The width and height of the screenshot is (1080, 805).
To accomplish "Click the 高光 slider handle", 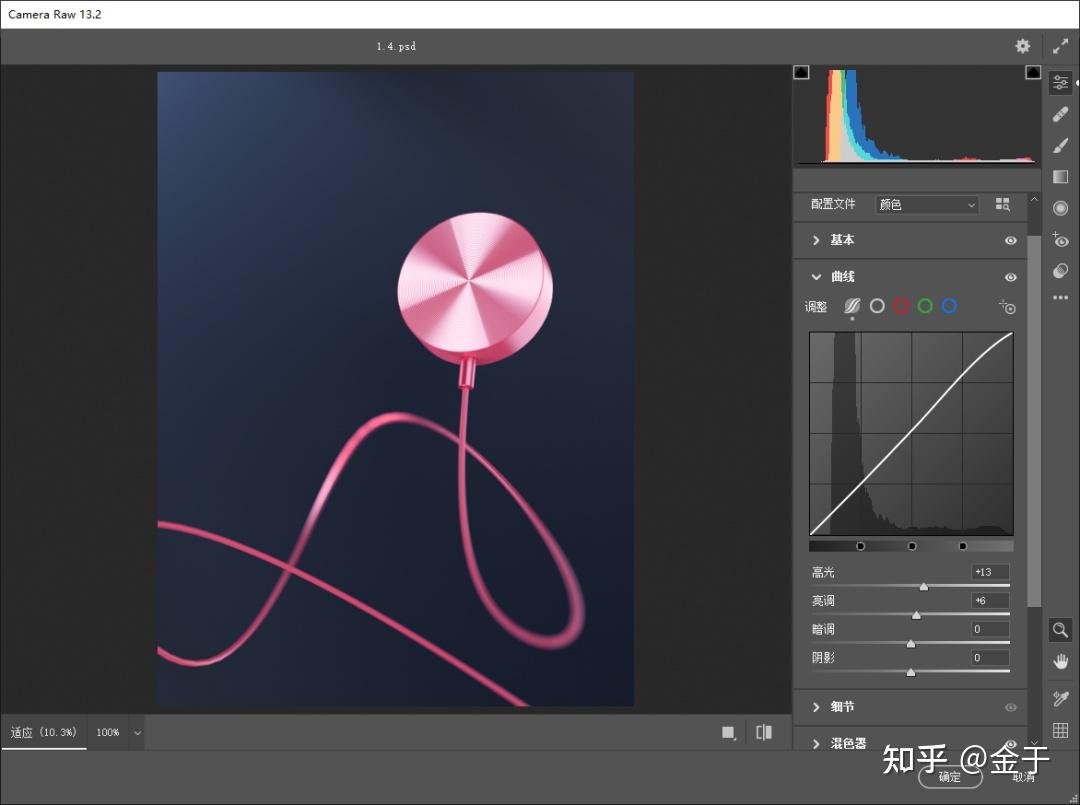I will pos(924,587).
